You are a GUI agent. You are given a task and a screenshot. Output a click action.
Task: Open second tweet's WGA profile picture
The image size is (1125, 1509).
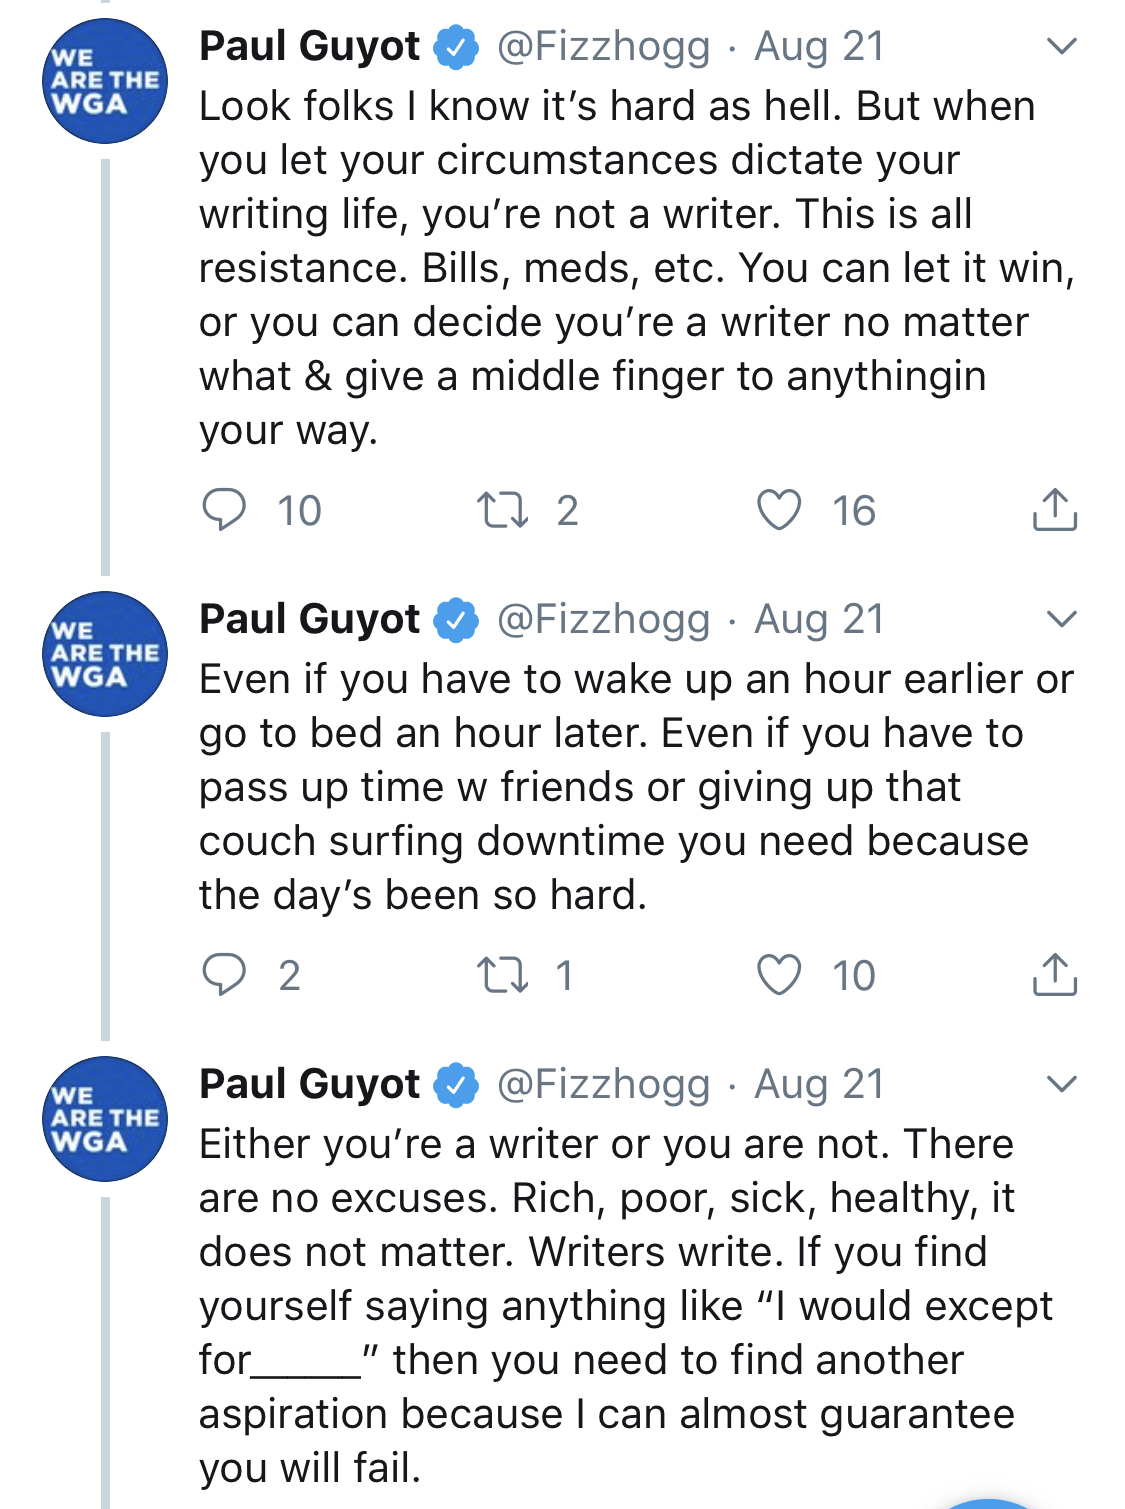[105, 654]
